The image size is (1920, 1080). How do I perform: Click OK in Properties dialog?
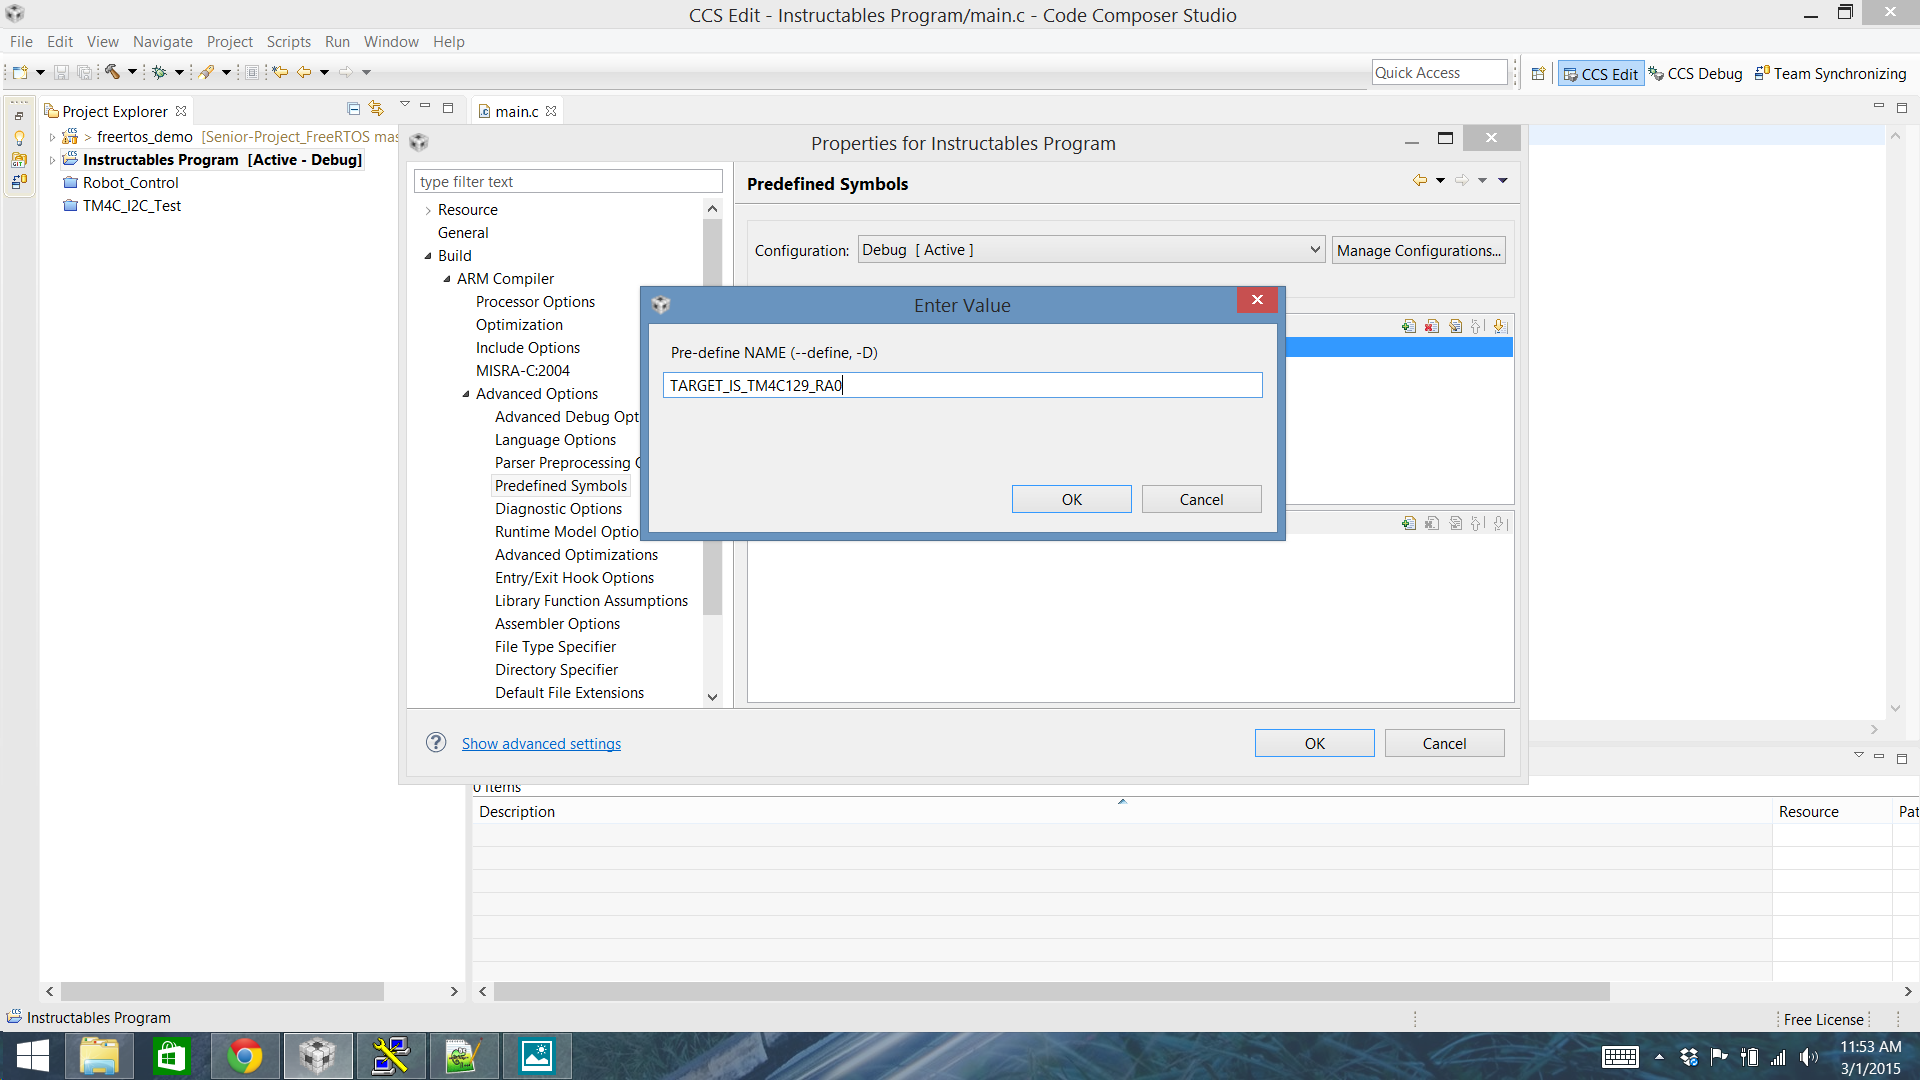point(1314,743)
